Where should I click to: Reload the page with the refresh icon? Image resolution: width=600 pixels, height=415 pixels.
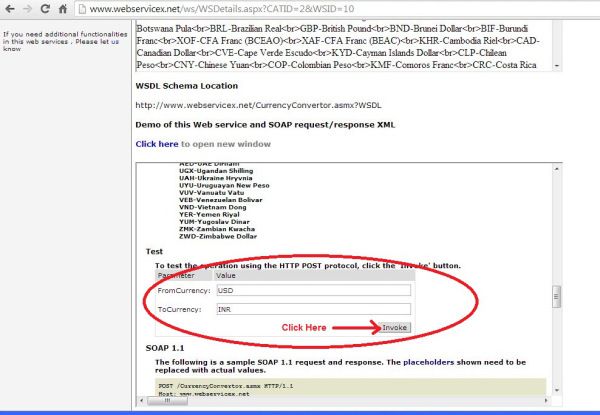tap(45, 8)
